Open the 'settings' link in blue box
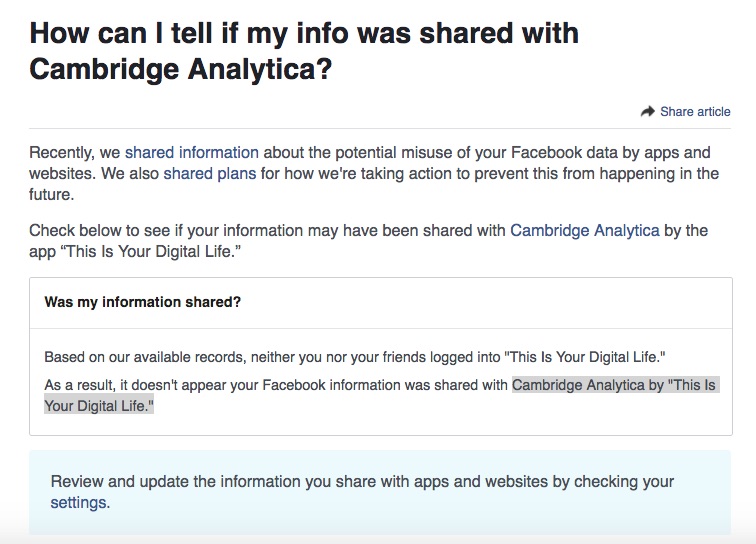 [x=78, y=502]
